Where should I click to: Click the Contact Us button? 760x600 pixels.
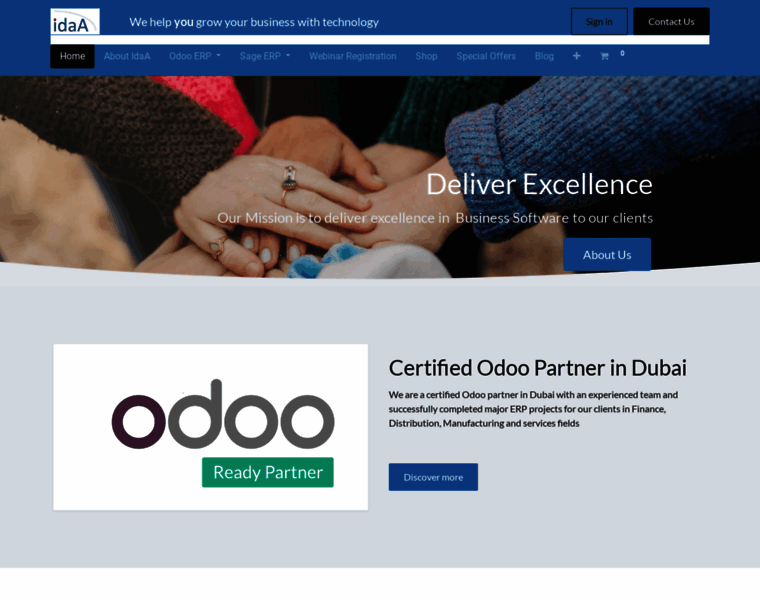point(671,21)
